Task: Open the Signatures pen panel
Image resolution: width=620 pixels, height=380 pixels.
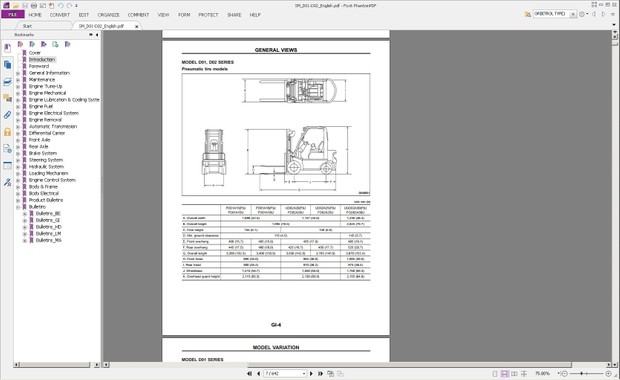Action: (8, 182)
